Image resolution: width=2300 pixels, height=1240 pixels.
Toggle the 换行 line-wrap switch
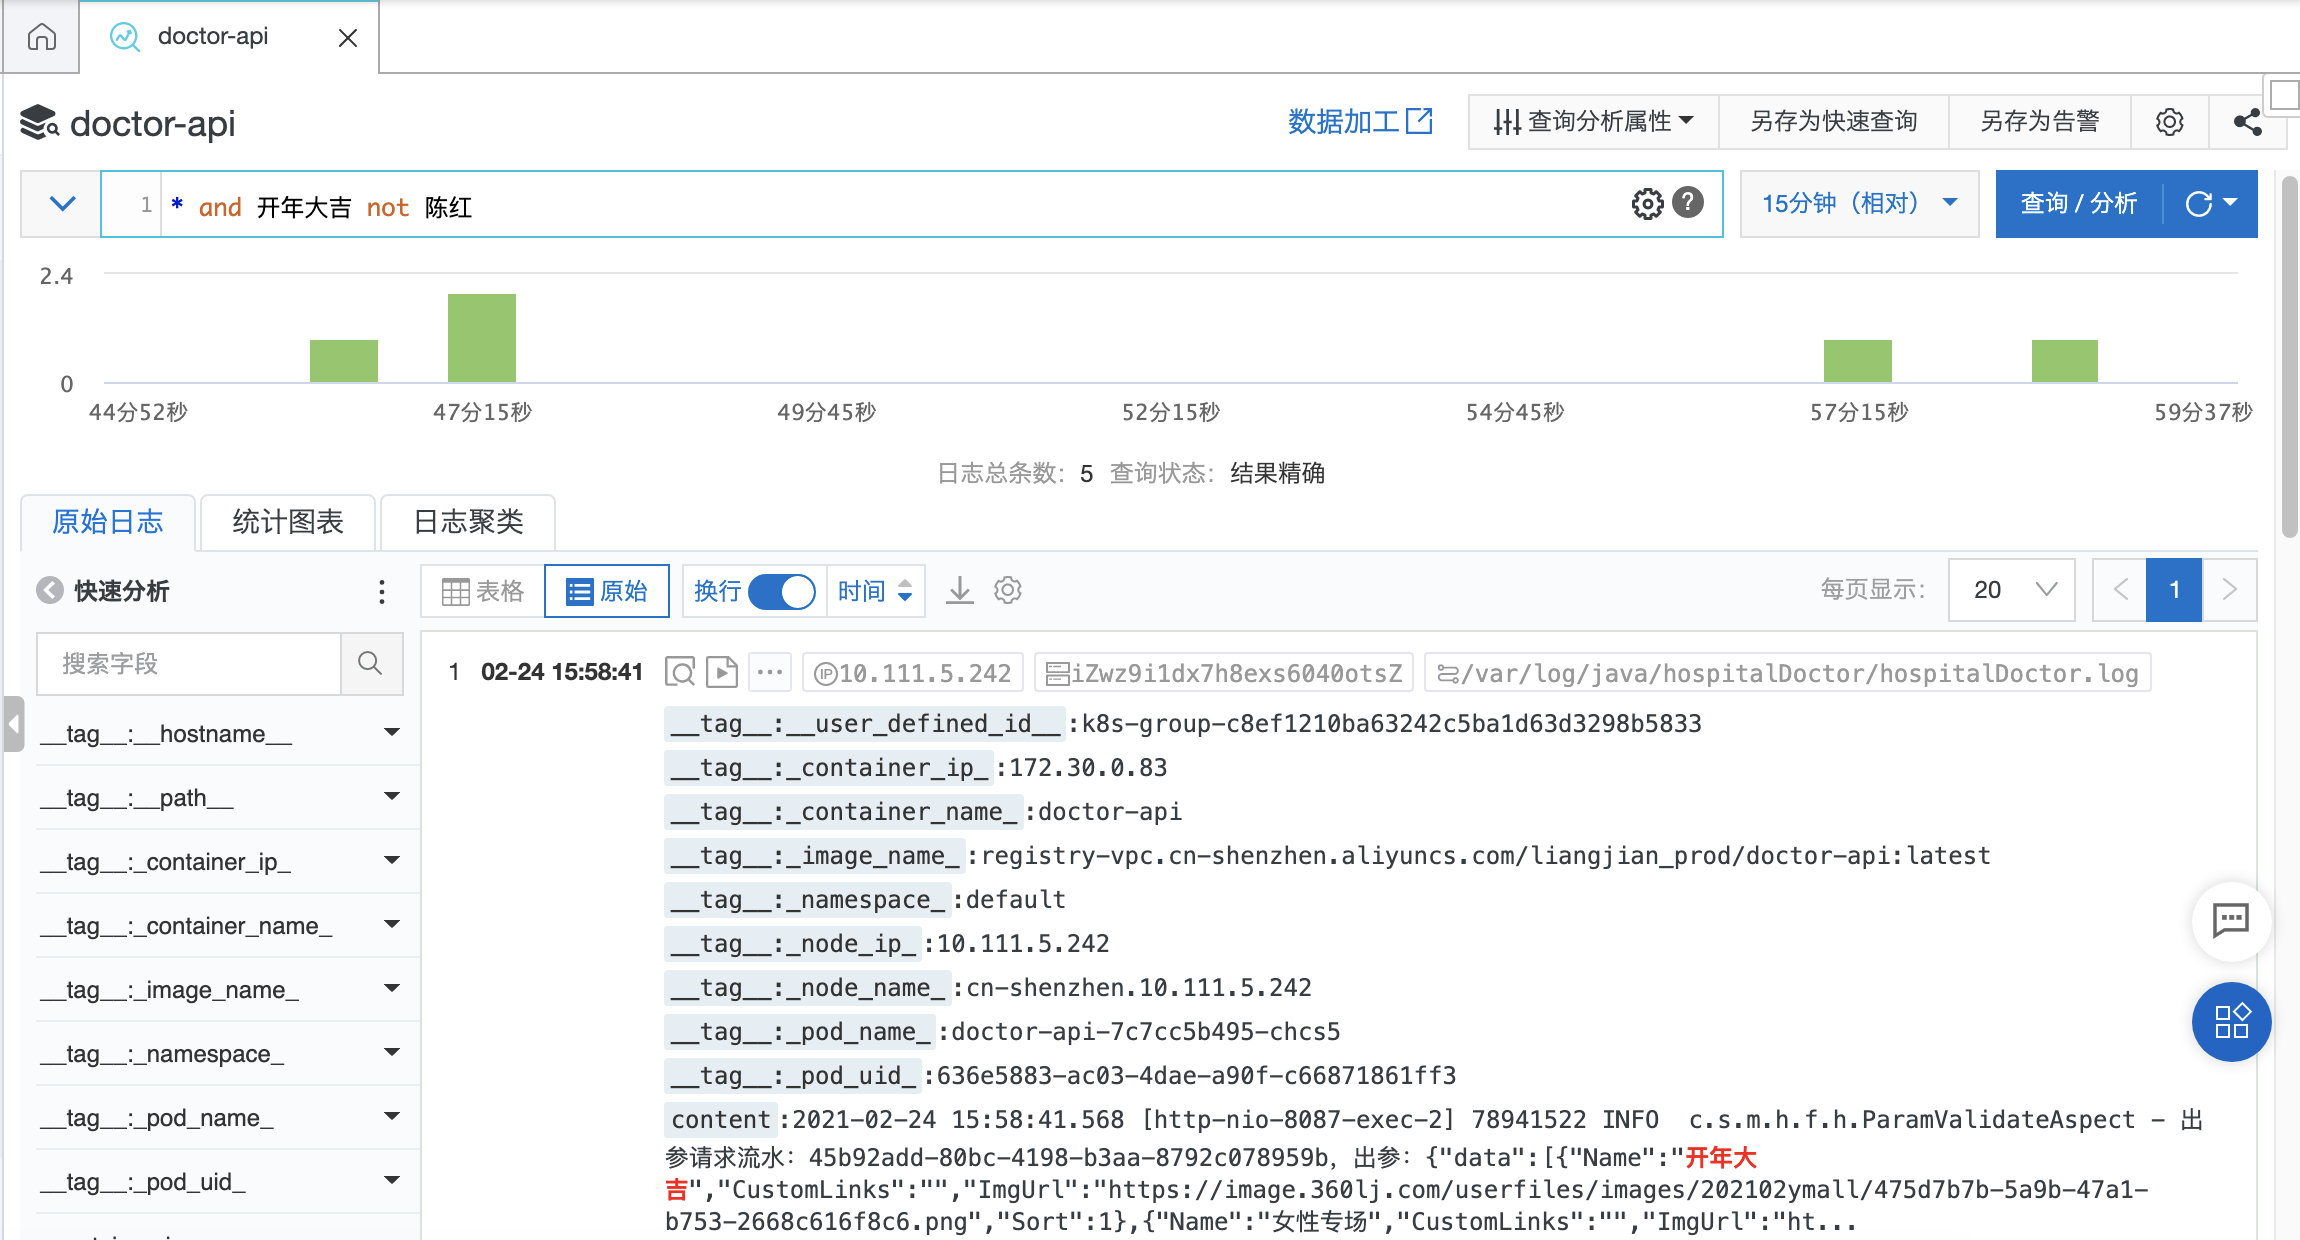click(x=781, y=591)
